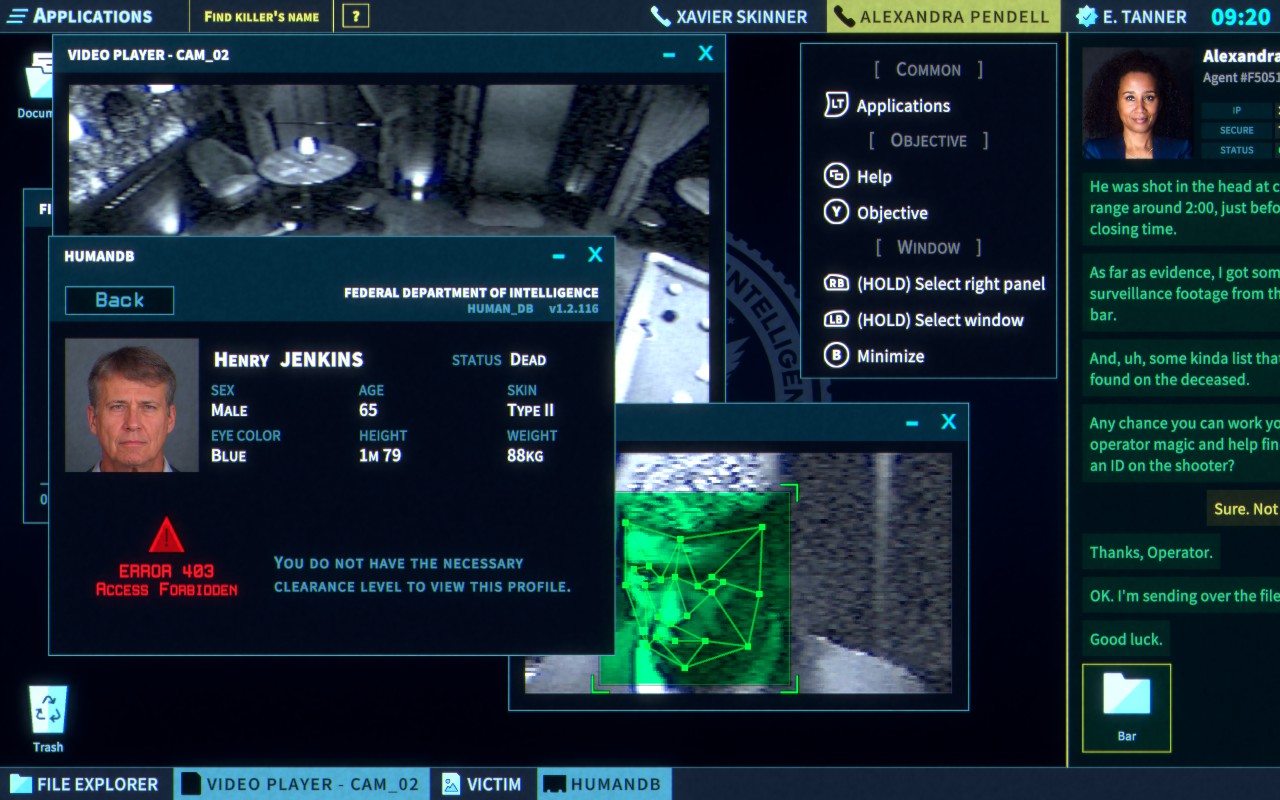Screen dimensions: 1280x800
Task: Click the LT Applications button icon
Action: [836, 105]
